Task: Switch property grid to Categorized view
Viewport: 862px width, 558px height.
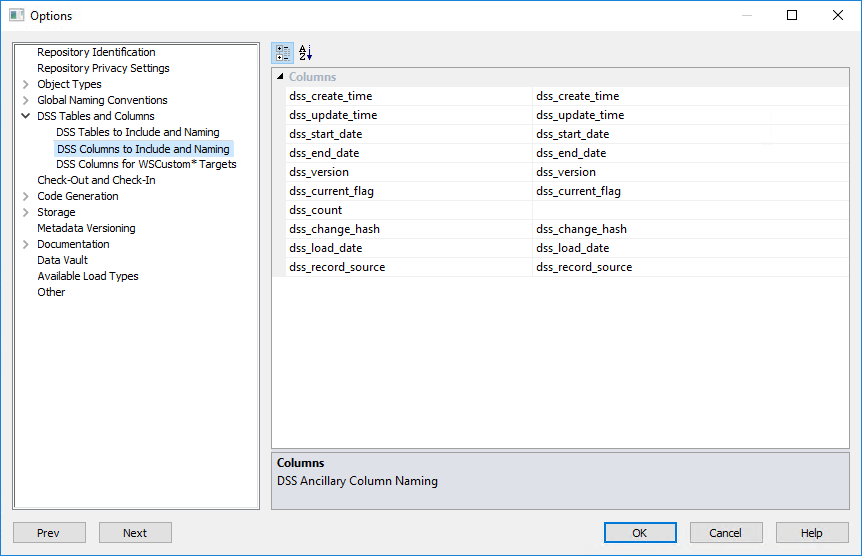Action: click(x=283, y=53)
